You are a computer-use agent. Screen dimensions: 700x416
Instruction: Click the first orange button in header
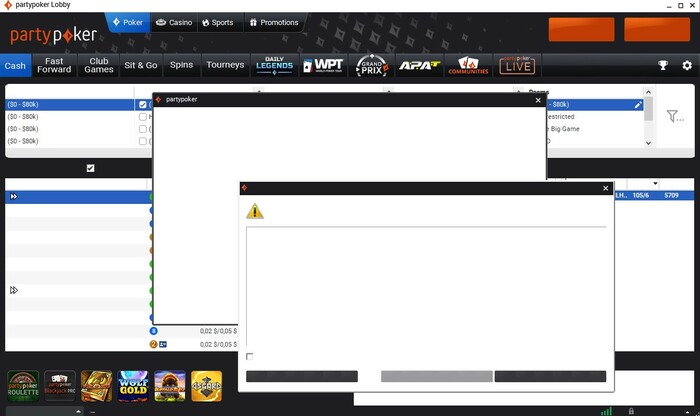pos(581,29)
